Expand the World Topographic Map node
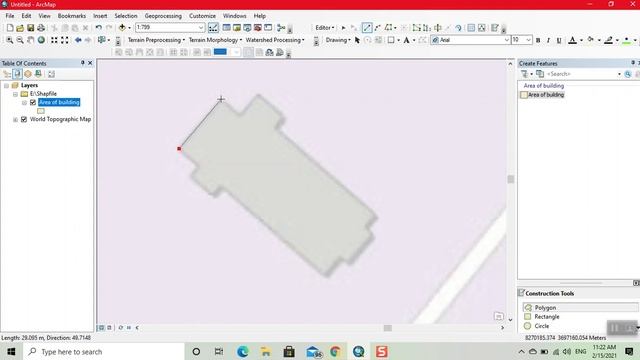Viewport: 640px width, 360px height. click(15, 120)
